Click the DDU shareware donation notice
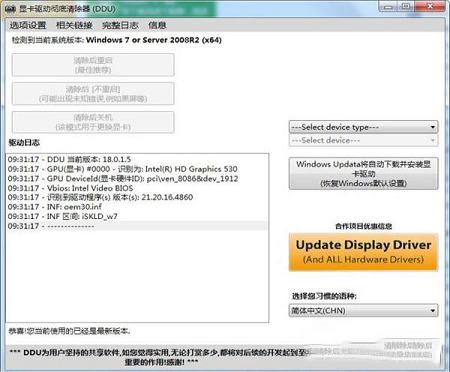Viewport: 450px width, 372px height. tap(160, 357)
